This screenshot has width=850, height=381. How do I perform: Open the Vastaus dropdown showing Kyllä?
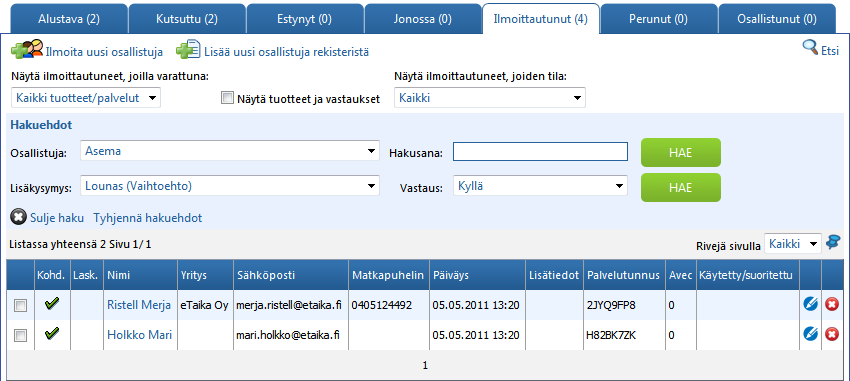(x=540, y=186)
